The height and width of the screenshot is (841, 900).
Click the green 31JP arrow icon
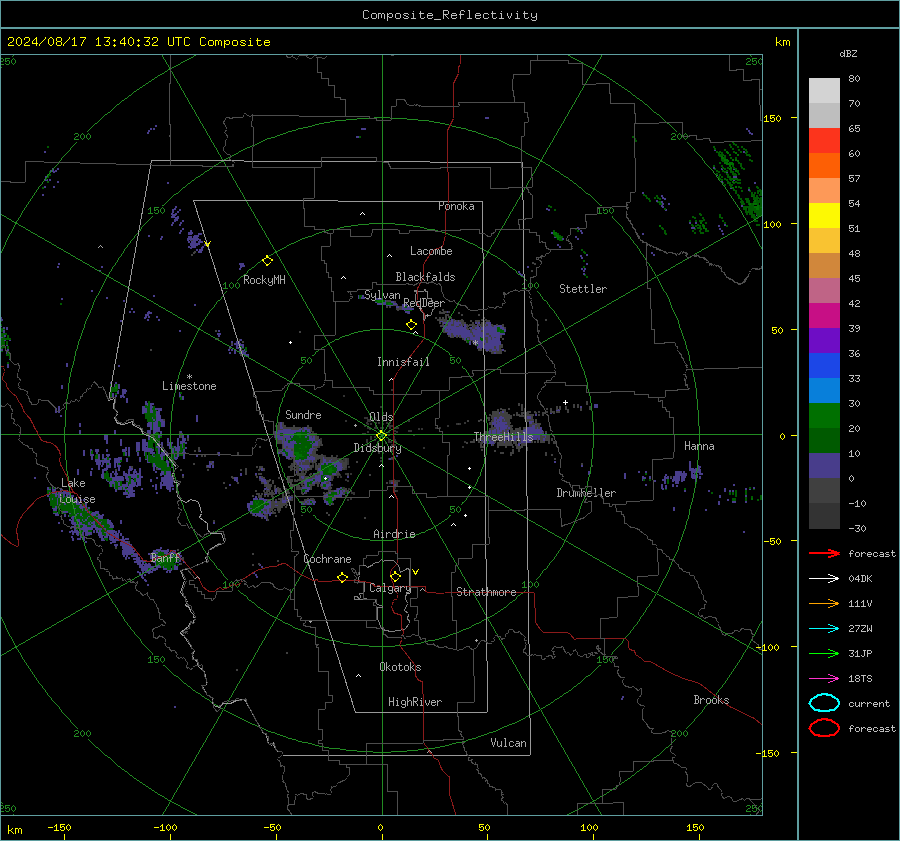824,653
